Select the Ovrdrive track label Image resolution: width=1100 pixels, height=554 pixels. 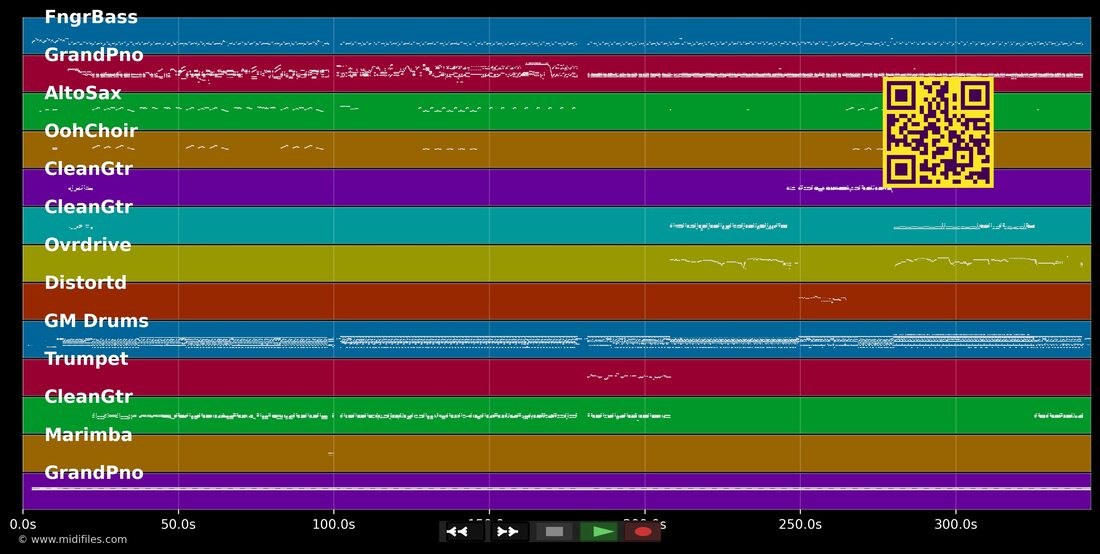tap(88, 245)
